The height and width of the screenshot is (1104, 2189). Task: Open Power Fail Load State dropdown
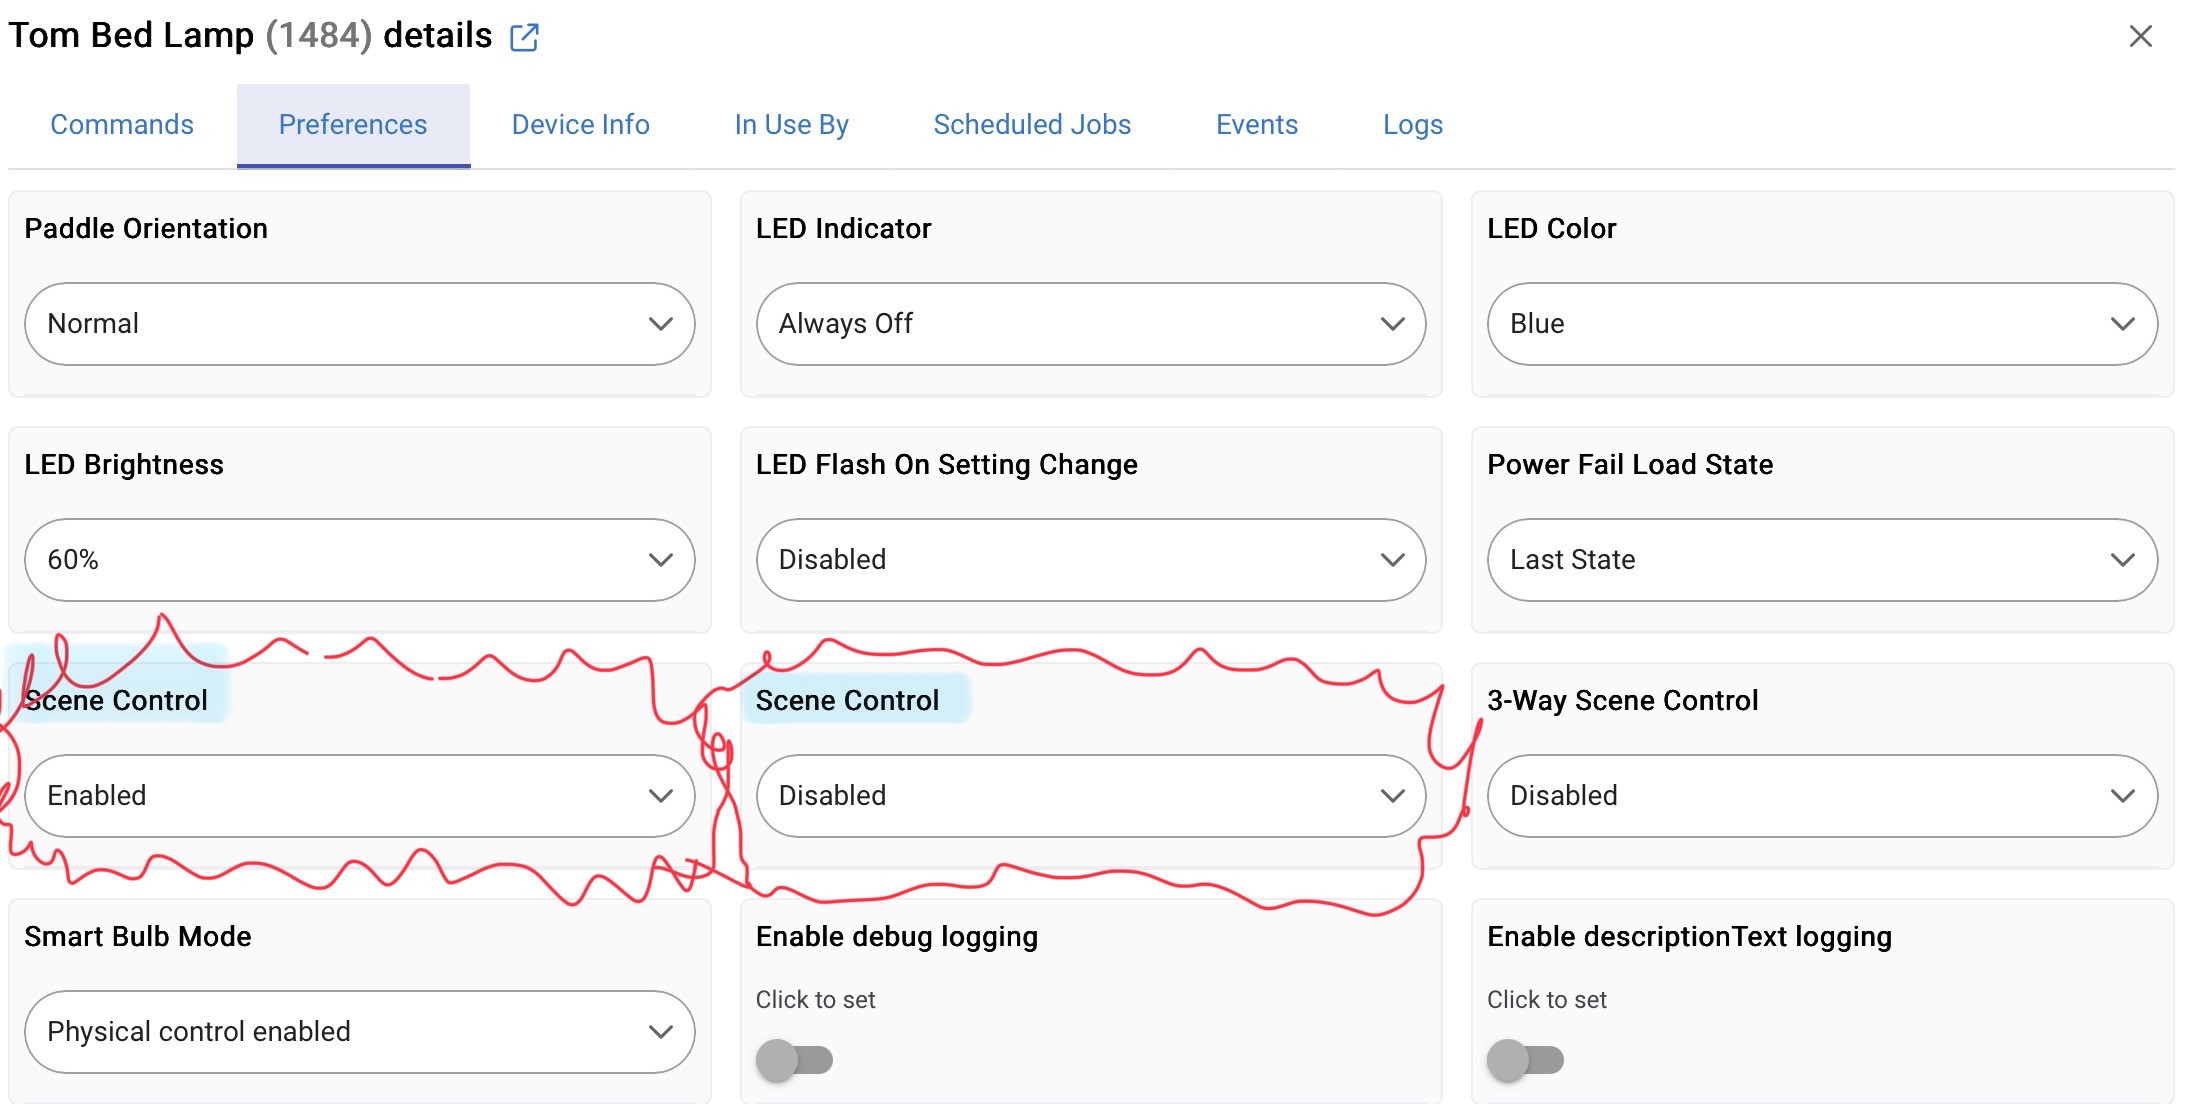coord(1821,560)
